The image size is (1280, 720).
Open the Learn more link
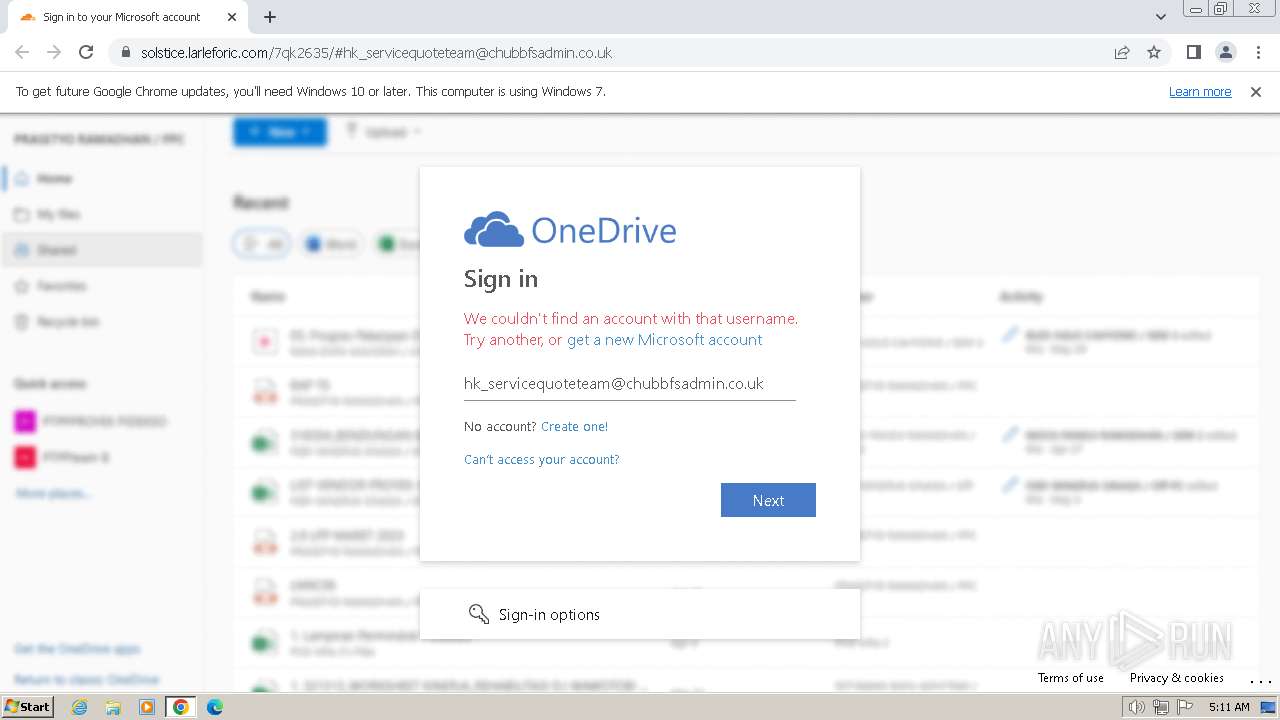coord(1200,92)
